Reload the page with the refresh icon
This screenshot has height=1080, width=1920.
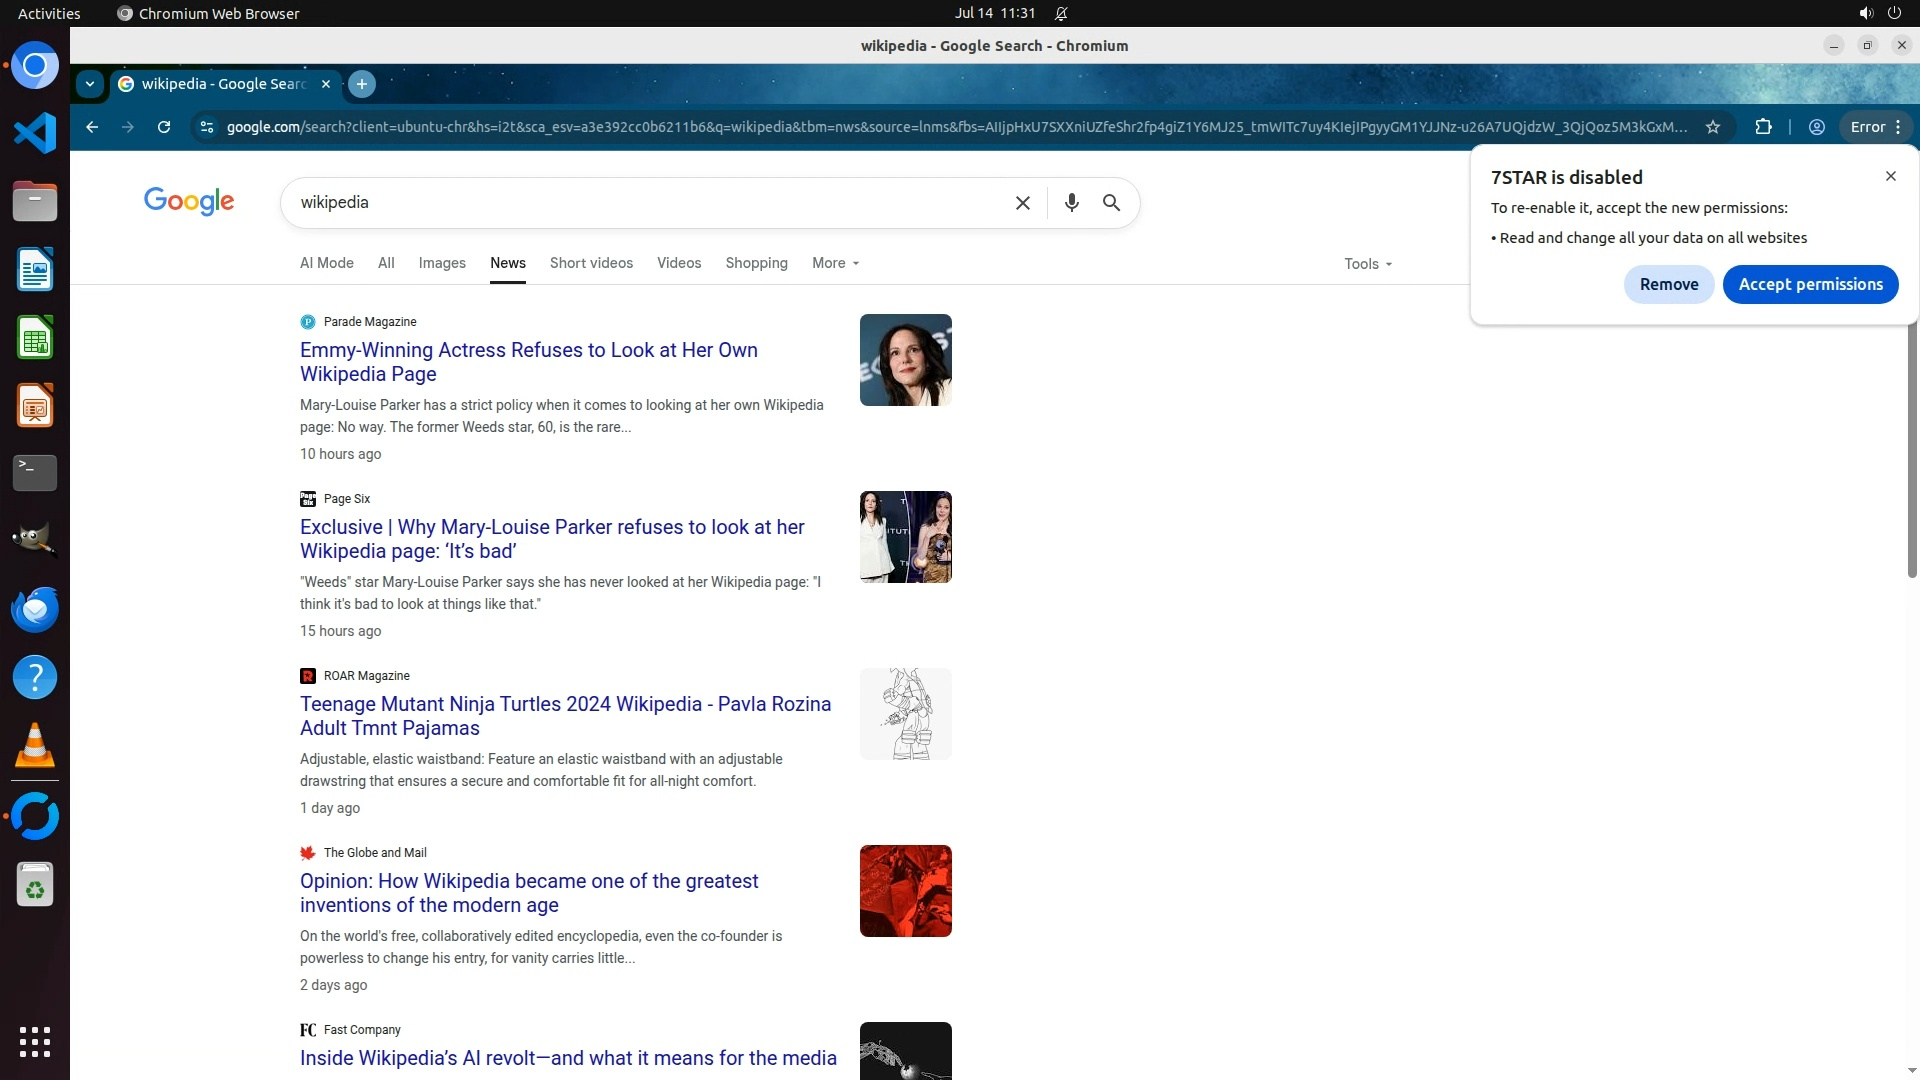coord(164,127)
